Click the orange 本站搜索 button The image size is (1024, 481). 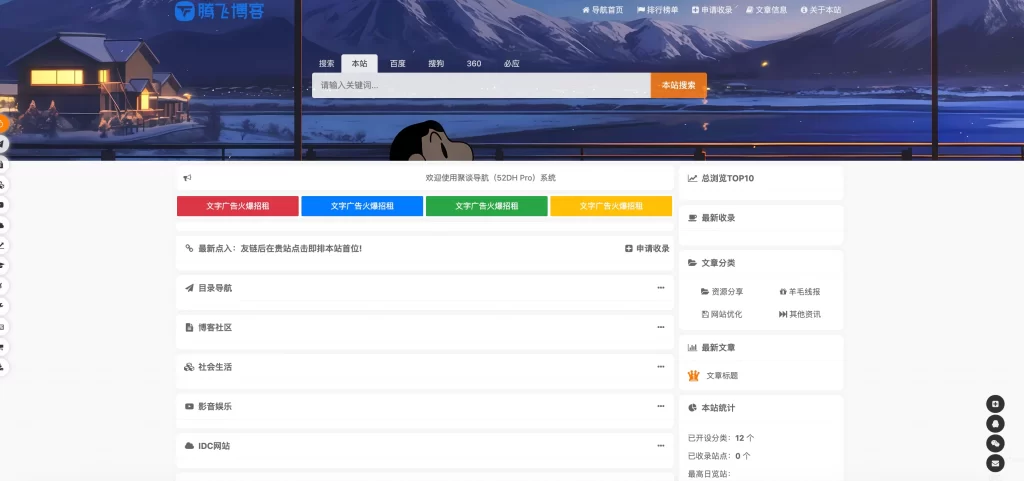pyautogui.click(x=679, y=85)
